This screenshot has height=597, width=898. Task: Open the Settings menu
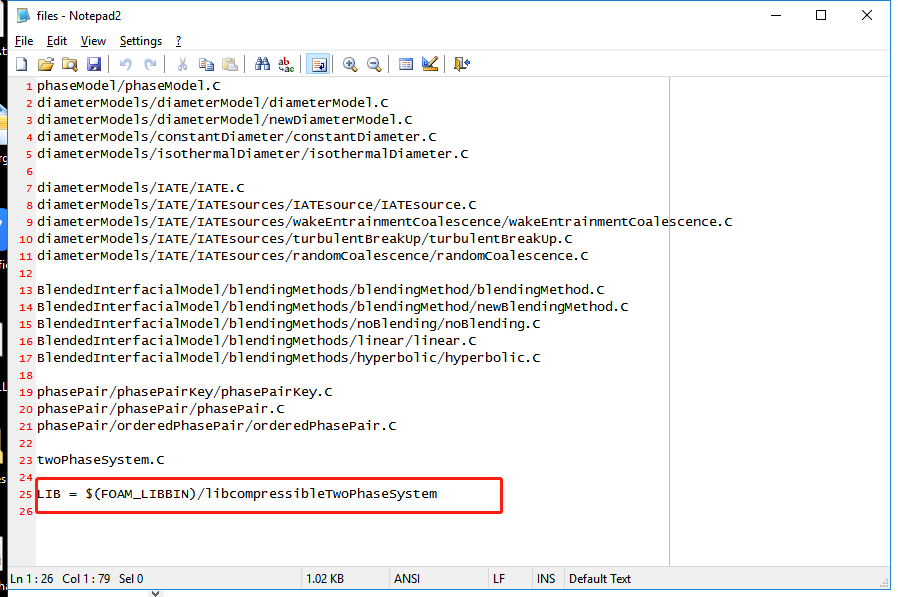[x=140, y=41]
